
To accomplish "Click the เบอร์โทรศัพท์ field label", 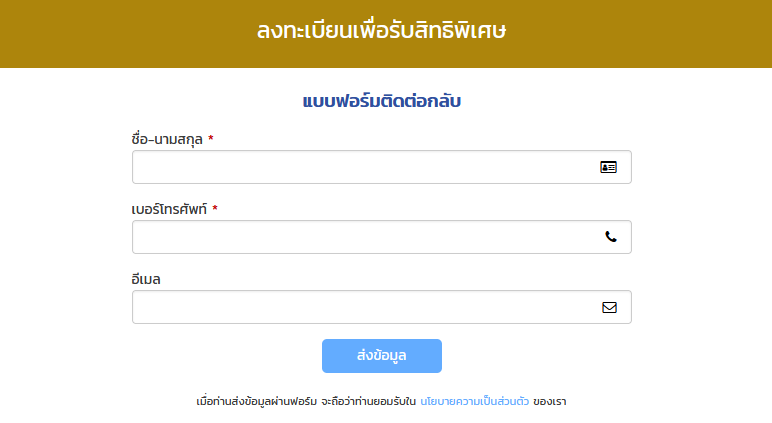I will tap(169, 209).
